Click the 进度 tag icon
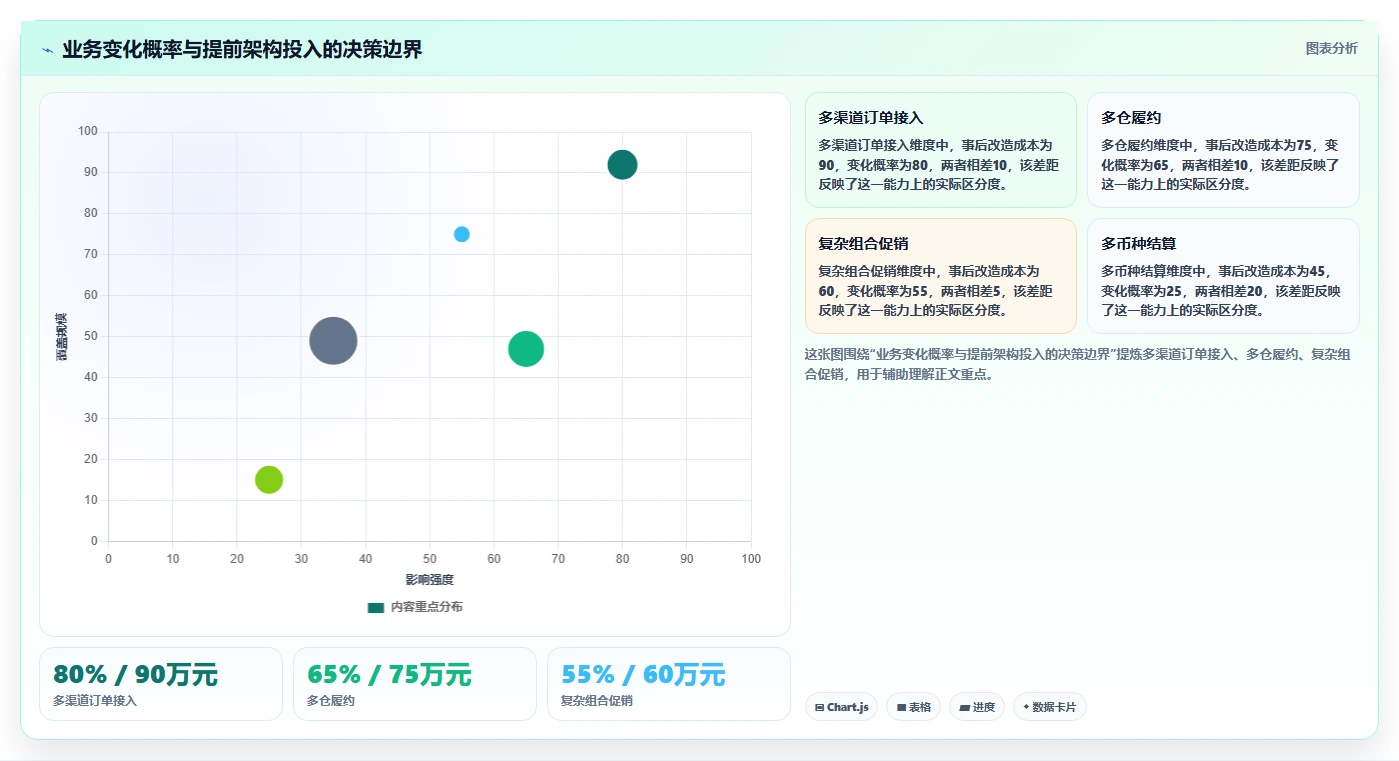 pos(964,707)
